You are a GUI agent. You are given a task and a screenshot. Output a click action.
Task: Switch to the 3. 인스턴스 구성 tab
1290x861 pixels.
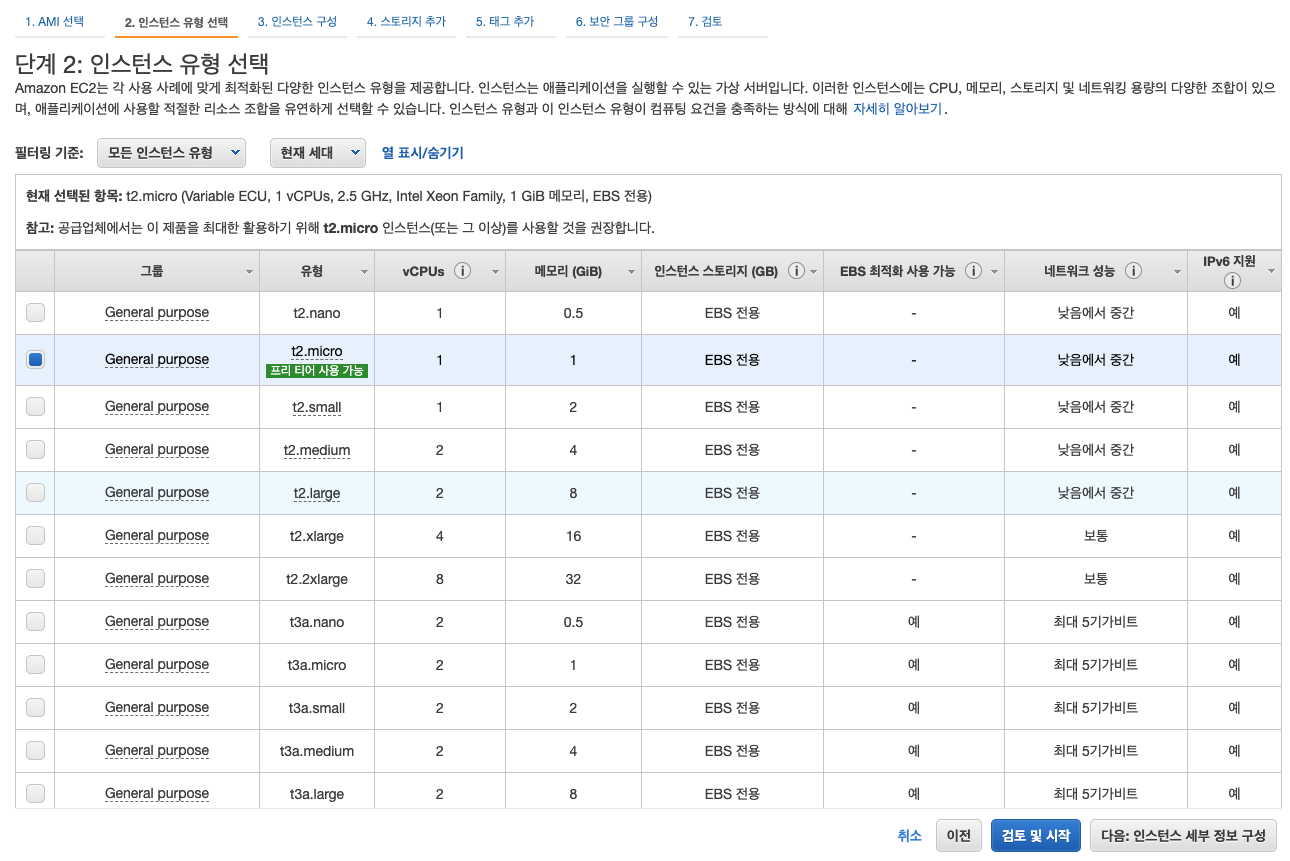pyautogui.click(x=297, y=20)
